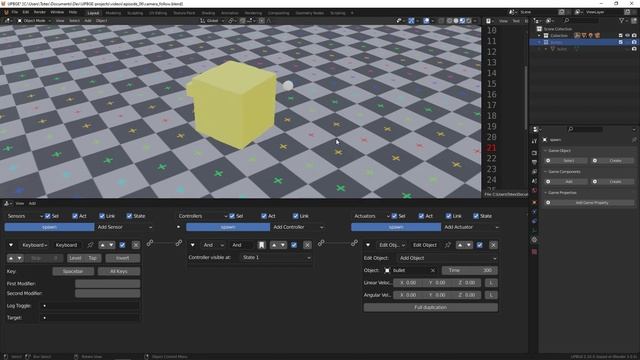Clear the bullet object field

click(433, 270)
